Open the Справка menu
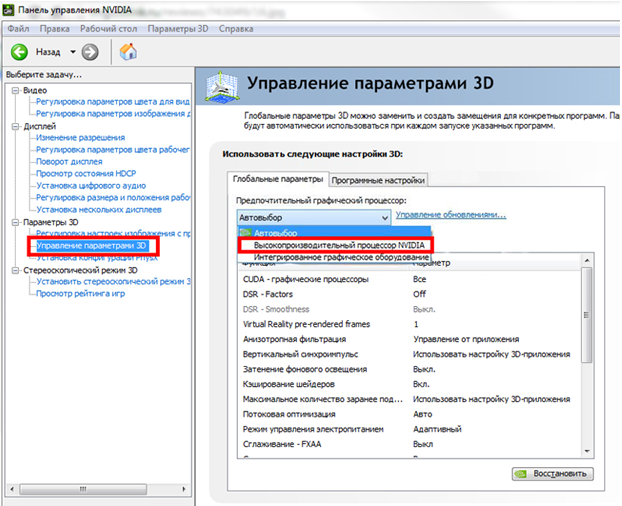Viewport: 622px width, 506px height. coord(236,29)
